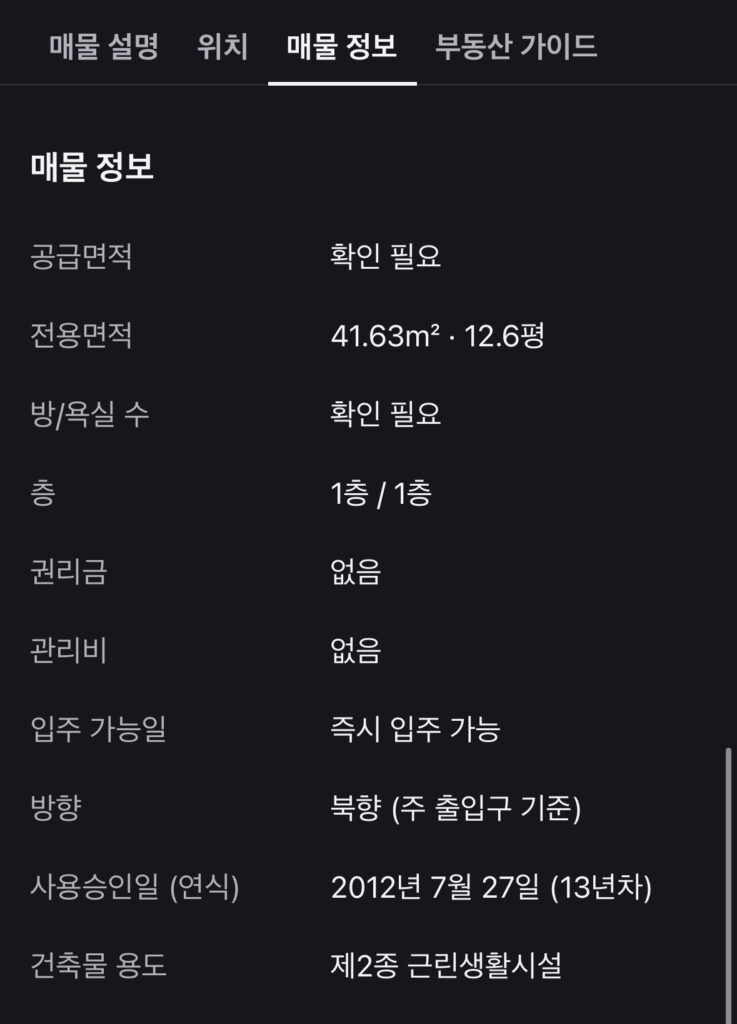Click the 방향 label
Screen dimensions: 737x1024
pos(55,808)
